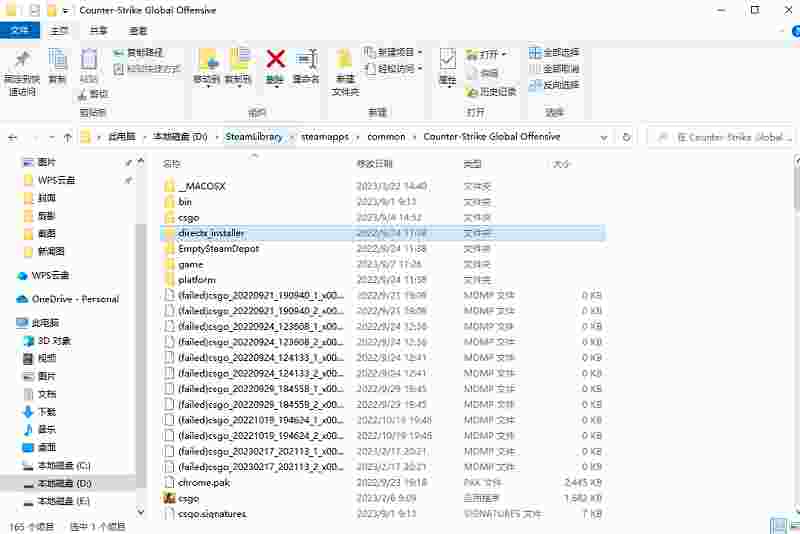Switch to the 主页 ribbon tab
Image resolution: width=800 pixels, height=534 pixels.
[x=59, y=31]
